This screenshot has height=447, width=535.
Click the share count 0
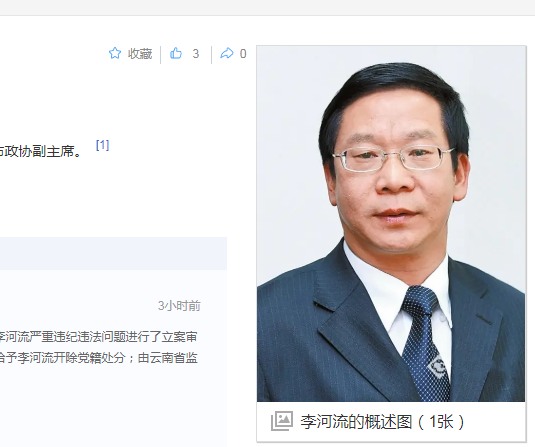coord(243,54)
